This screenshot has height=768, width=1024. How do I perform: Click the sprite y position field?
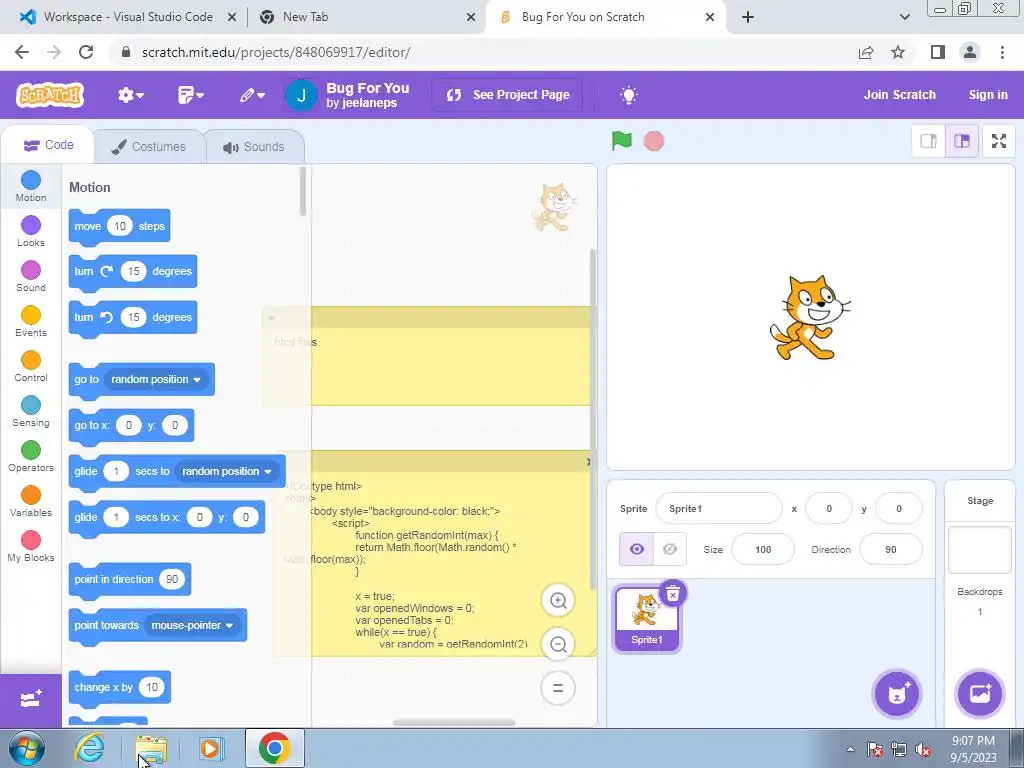(899, 509)
